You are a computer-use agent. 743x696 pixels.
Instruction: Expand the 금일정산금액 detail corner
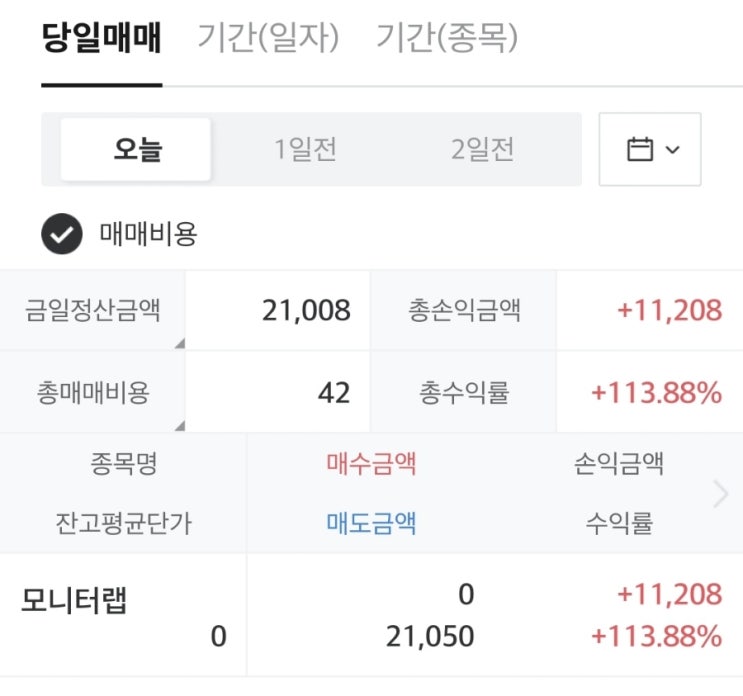click(180, 344)
